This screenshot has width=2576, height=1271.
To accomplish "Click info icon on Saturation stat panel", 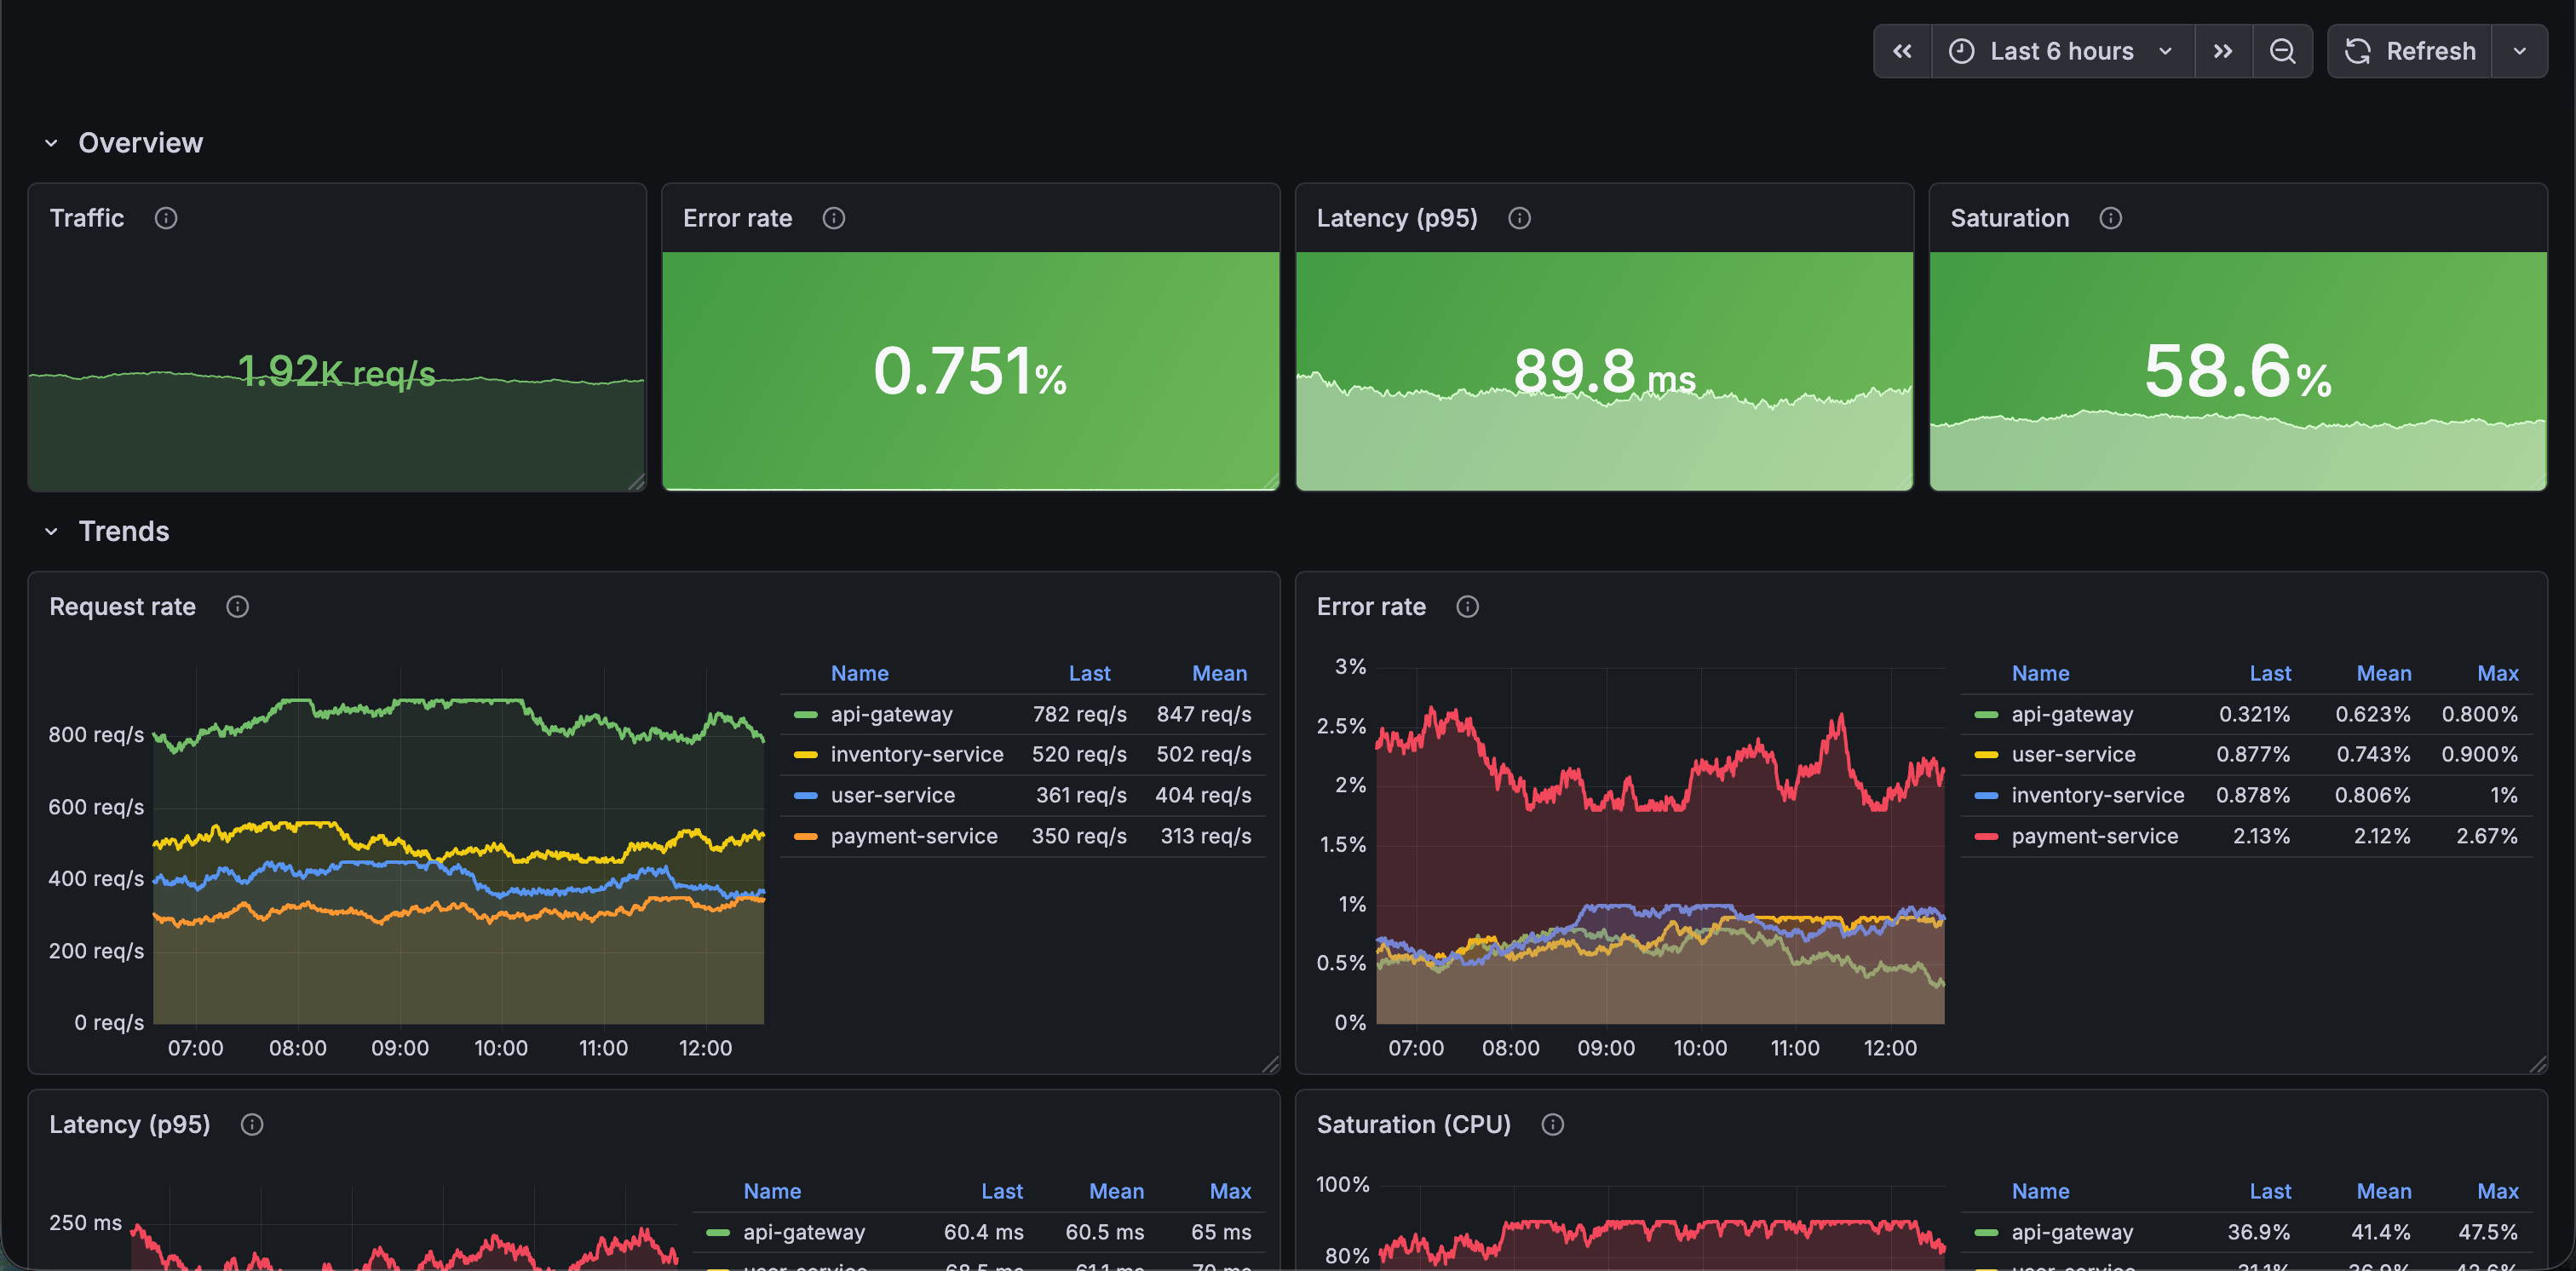I will coord(2110,218).
